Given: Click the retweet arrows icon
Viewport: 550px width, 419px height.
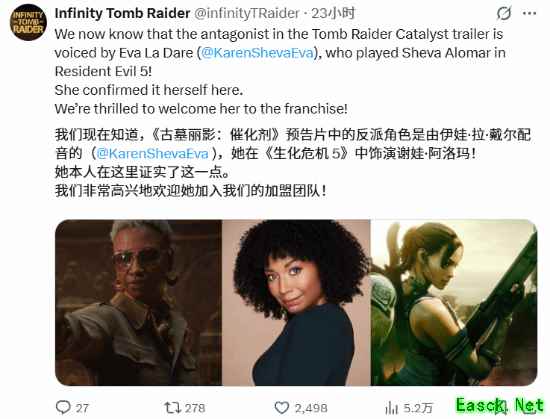Looking at the screenshot, I should pos(173,407).
